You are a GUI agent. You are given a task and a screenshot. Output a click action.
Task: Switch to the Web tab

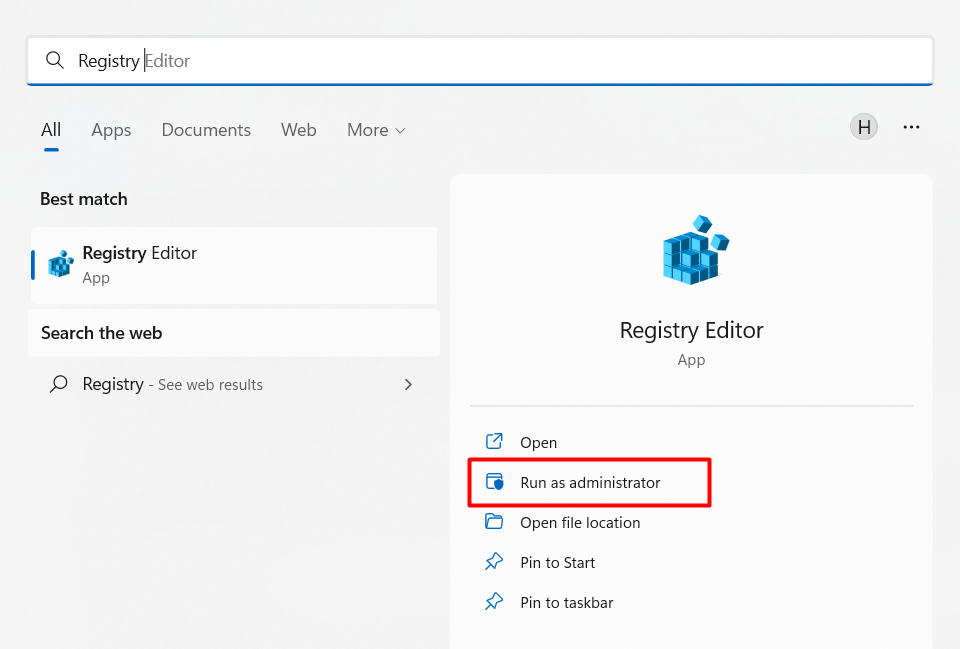(x=298, y=130)
